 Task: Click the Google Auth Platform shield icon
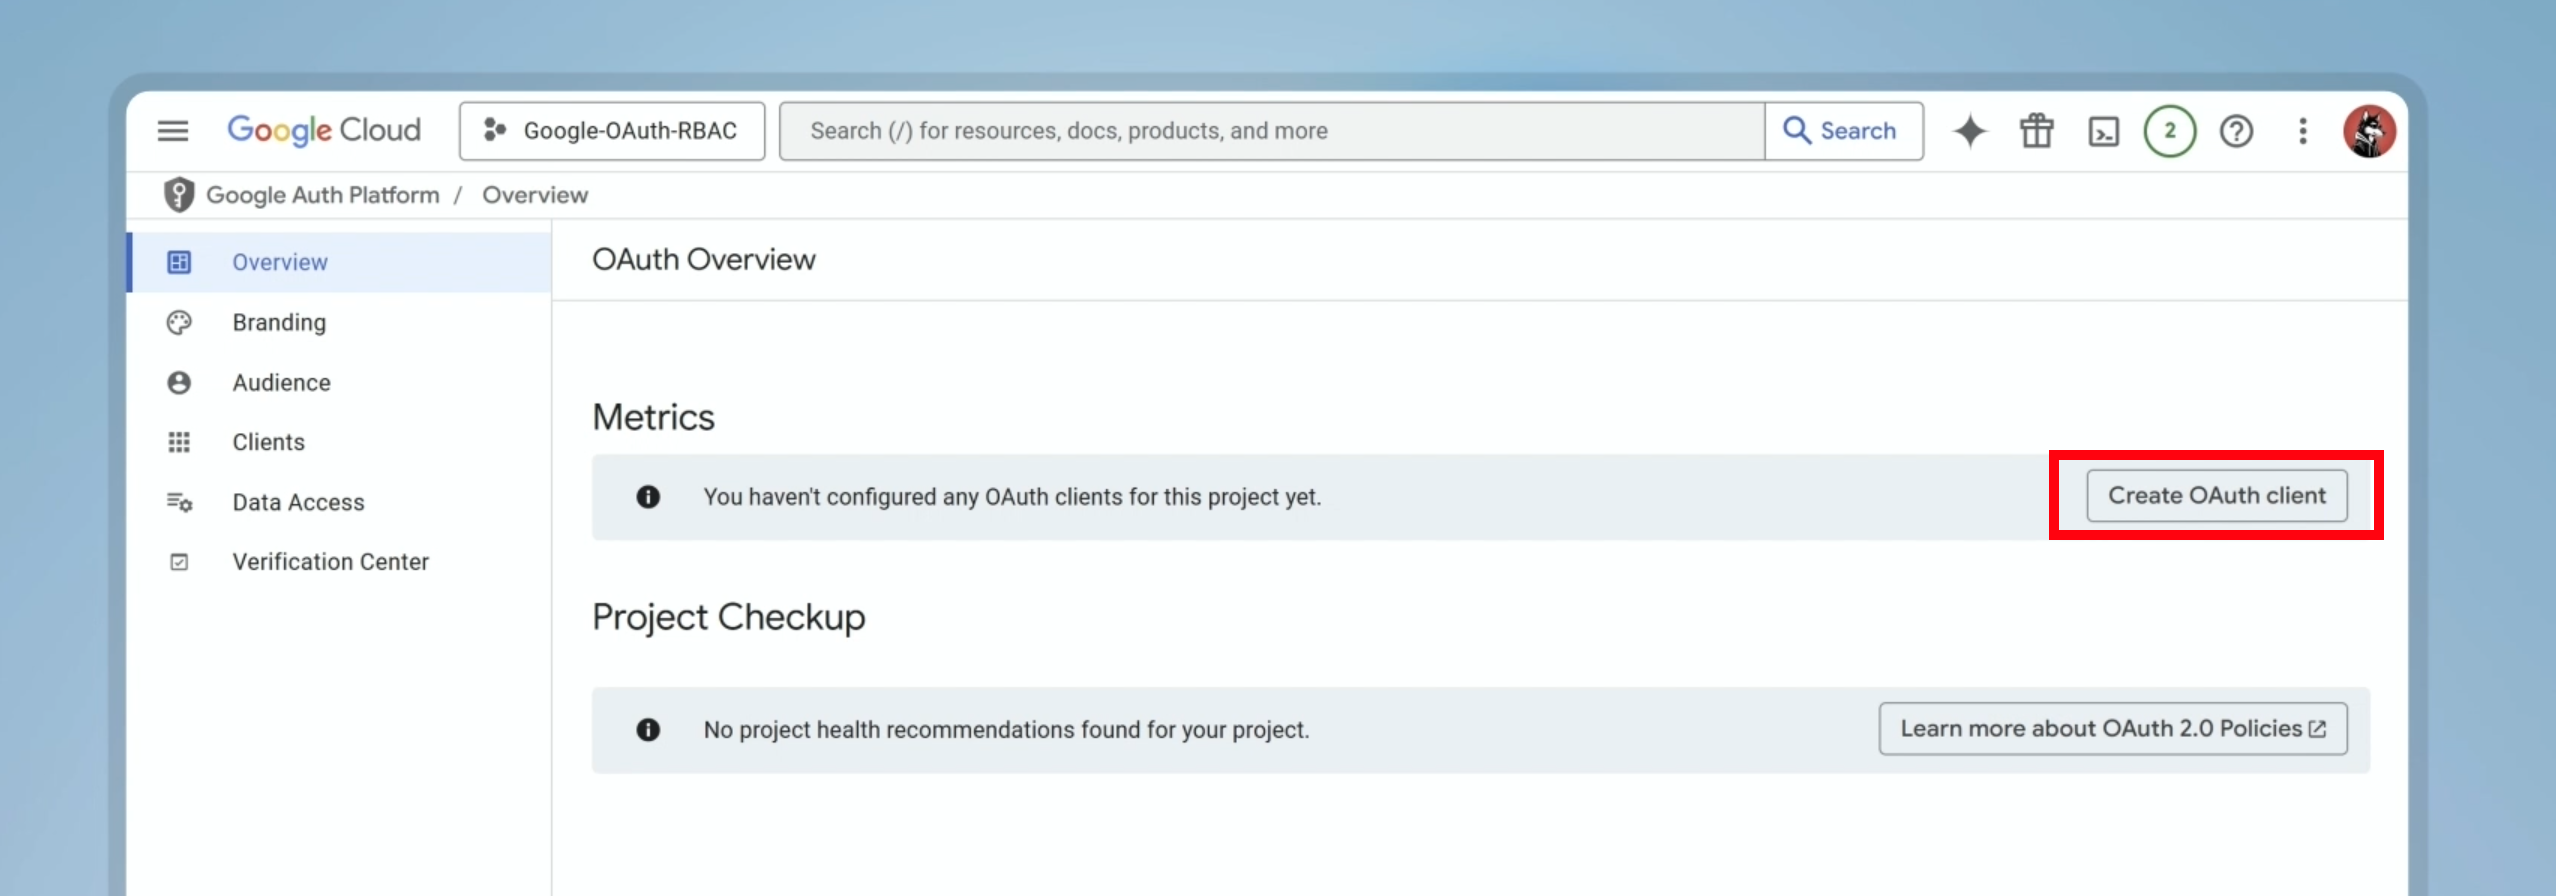coord(179,195)
